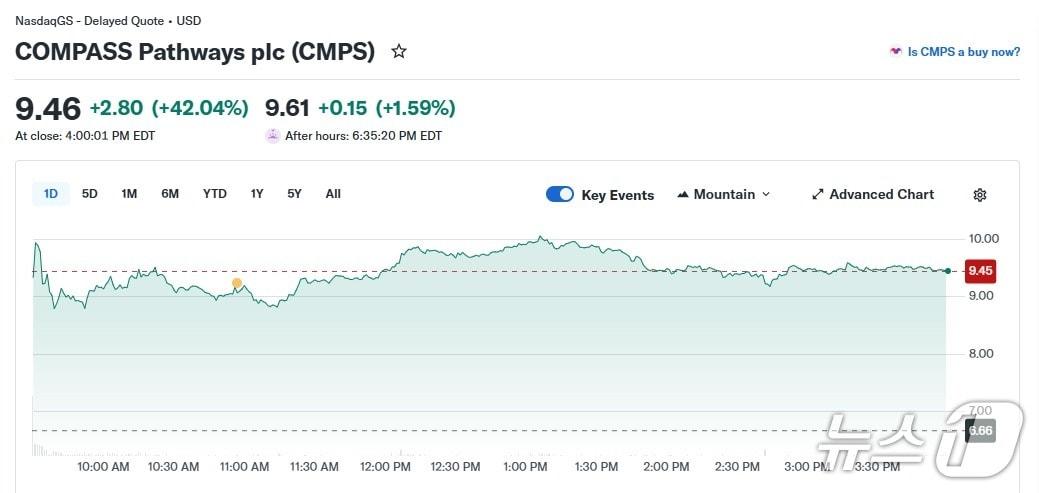
Task: Open the 'Is CMPS a buy now?' link
Action: coord(963,52)
